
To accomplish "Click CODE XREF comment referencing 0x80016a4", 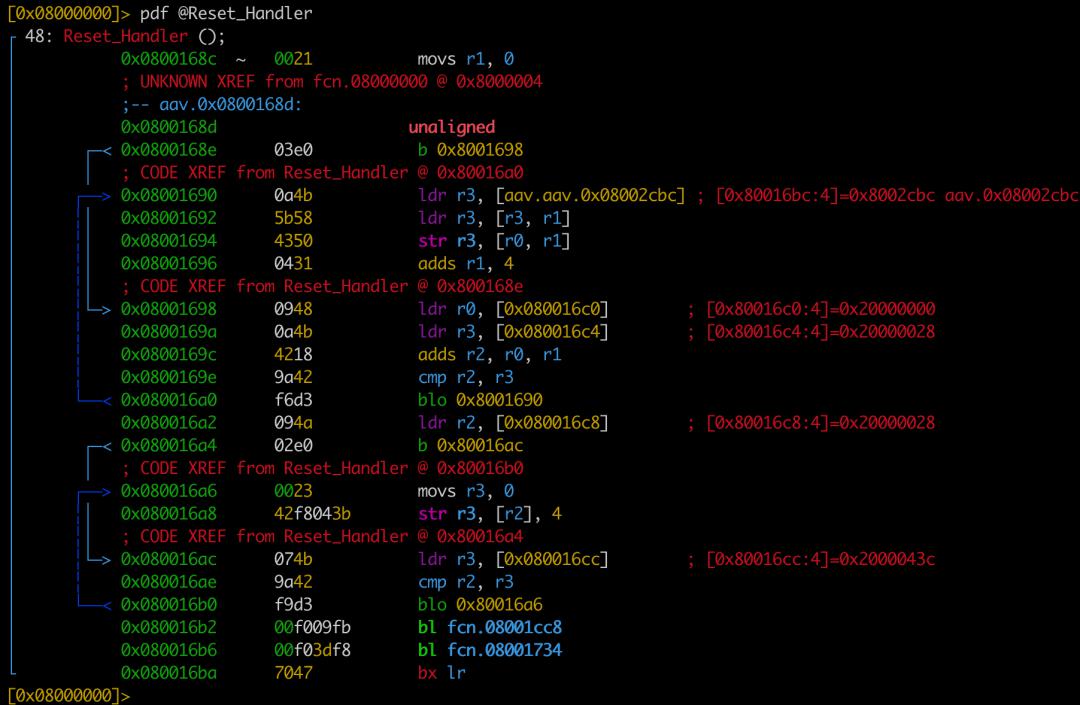I will click(x=322, y=536).
